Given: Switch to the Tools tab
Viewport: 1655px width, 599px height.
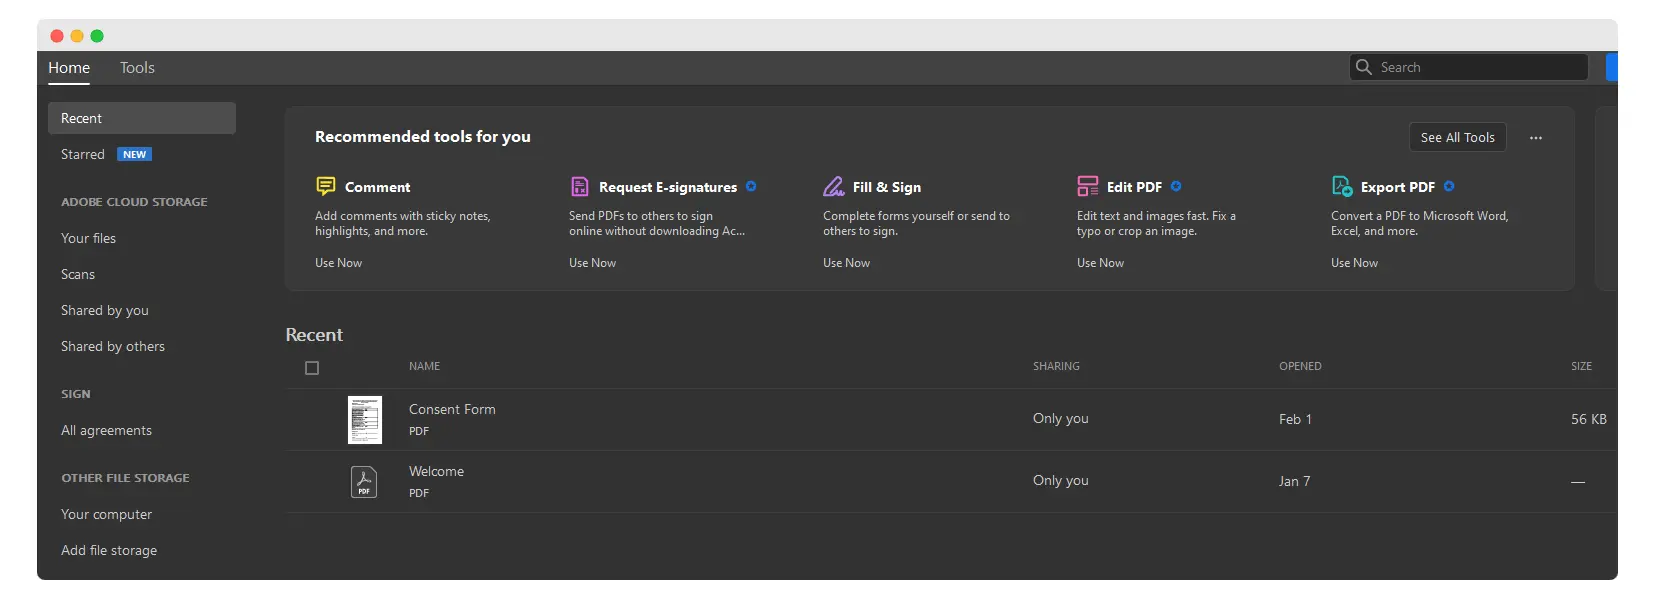Looking at the screenshot, I should [137, 68].
